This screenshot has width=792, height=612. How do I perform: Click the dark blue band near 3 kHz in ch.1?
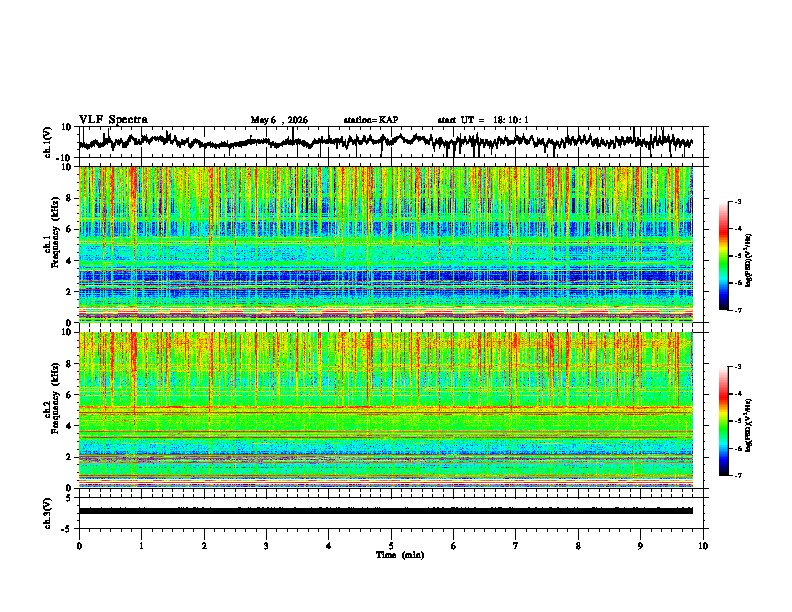(386, 276)
